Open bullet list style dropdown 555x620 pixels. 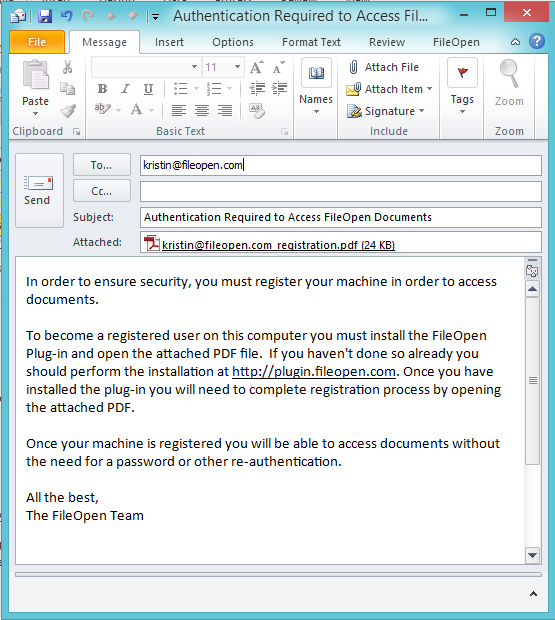(x=196, y=89)
